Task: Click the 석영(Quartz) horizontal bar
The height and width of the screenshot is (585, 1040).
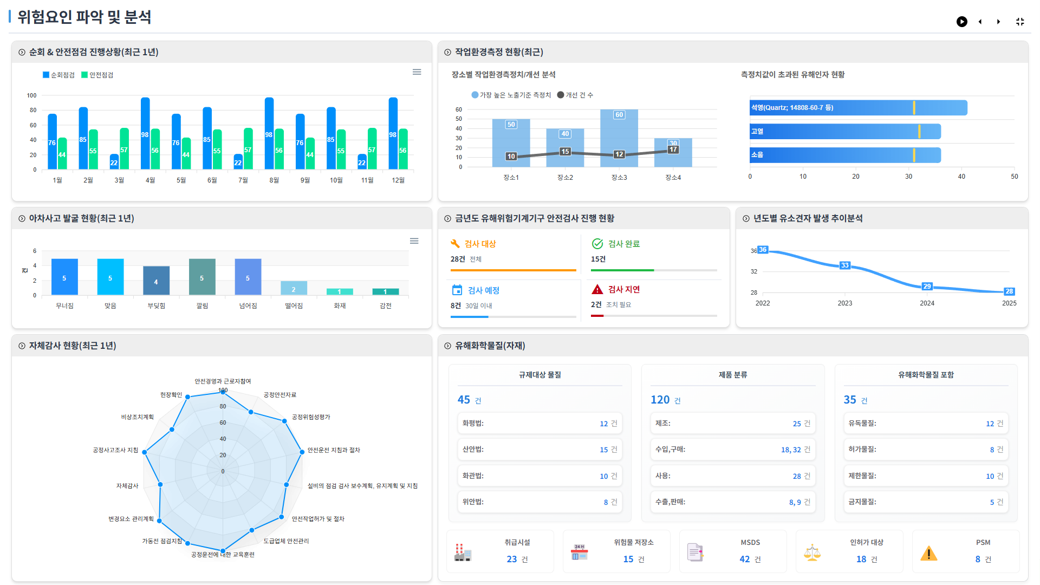Action: tap(858, 108)
